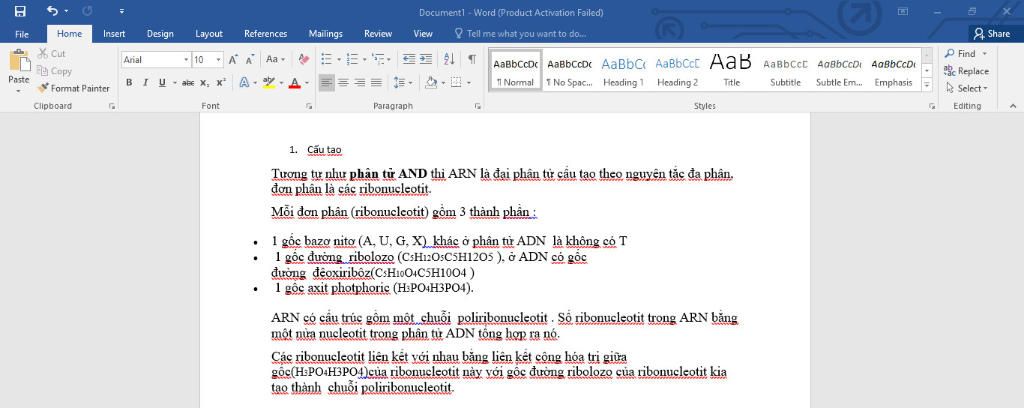This screenshot has width=1024, height=408.
Task: Click the Undo arrow in Quick Access toolbar
Action: point(52,11)
